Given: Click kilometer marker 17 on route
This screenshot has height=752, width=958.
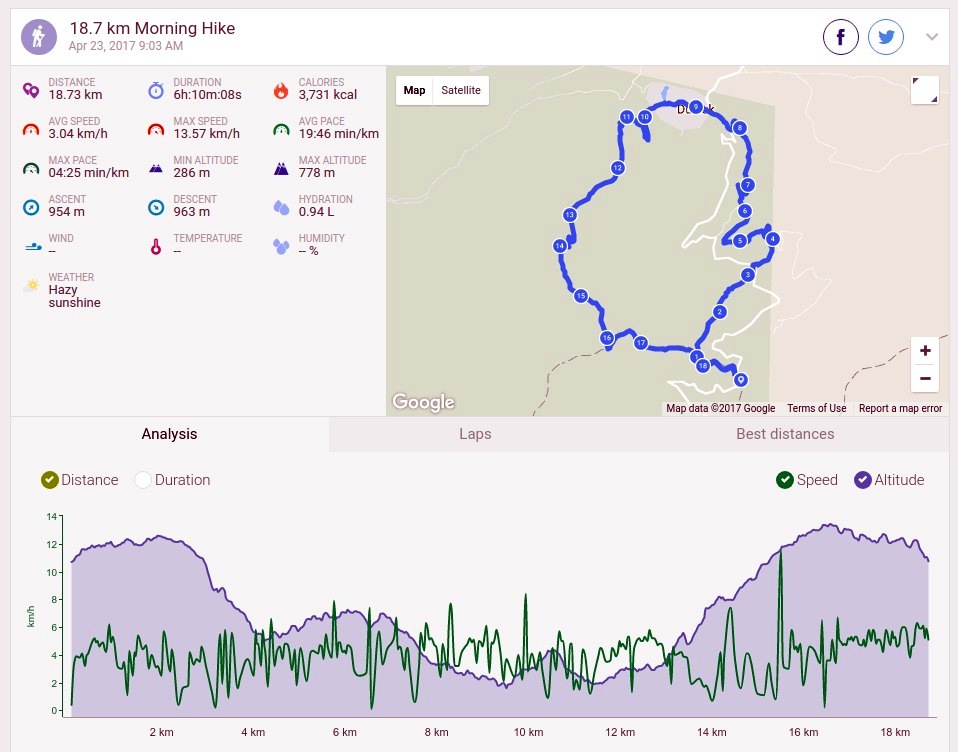Looking at the screenshot, I should click(640, 343).
